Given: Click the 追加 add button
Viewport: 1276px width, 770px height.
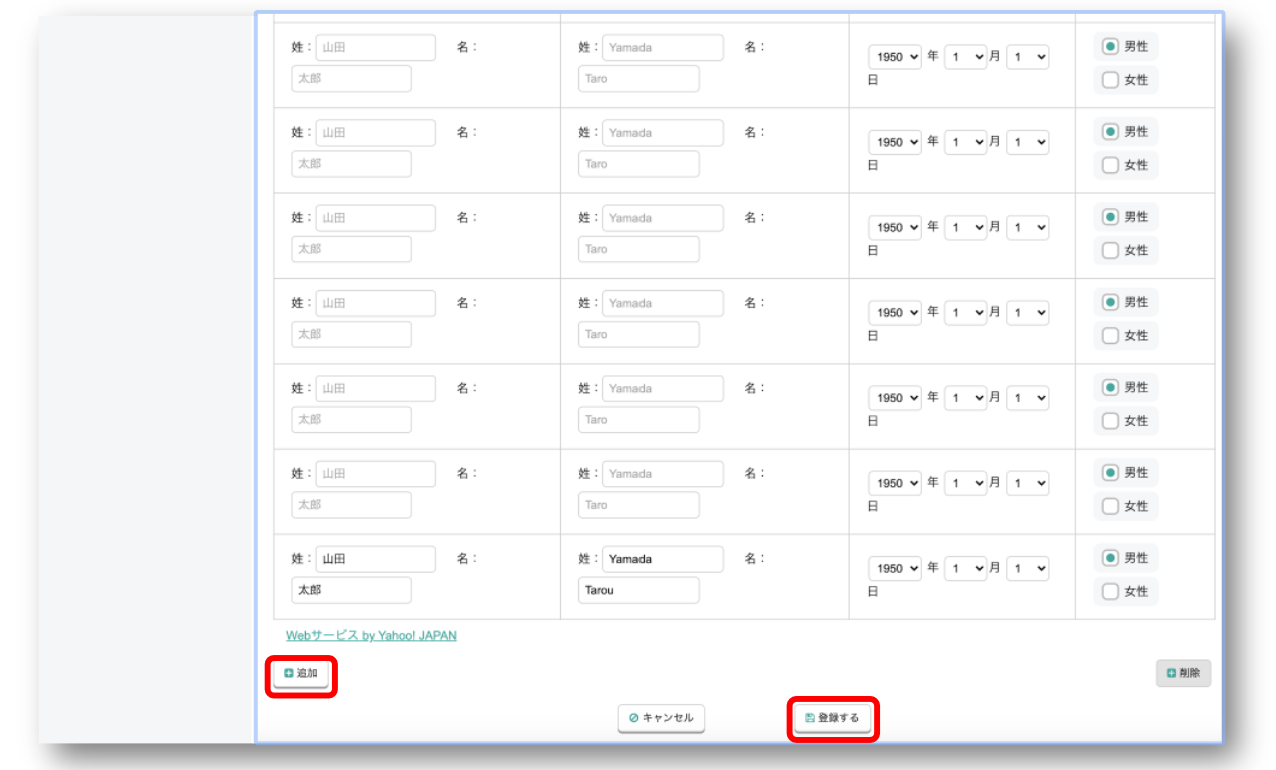Looking at the screenshot, I should click(x=301, y=674).
